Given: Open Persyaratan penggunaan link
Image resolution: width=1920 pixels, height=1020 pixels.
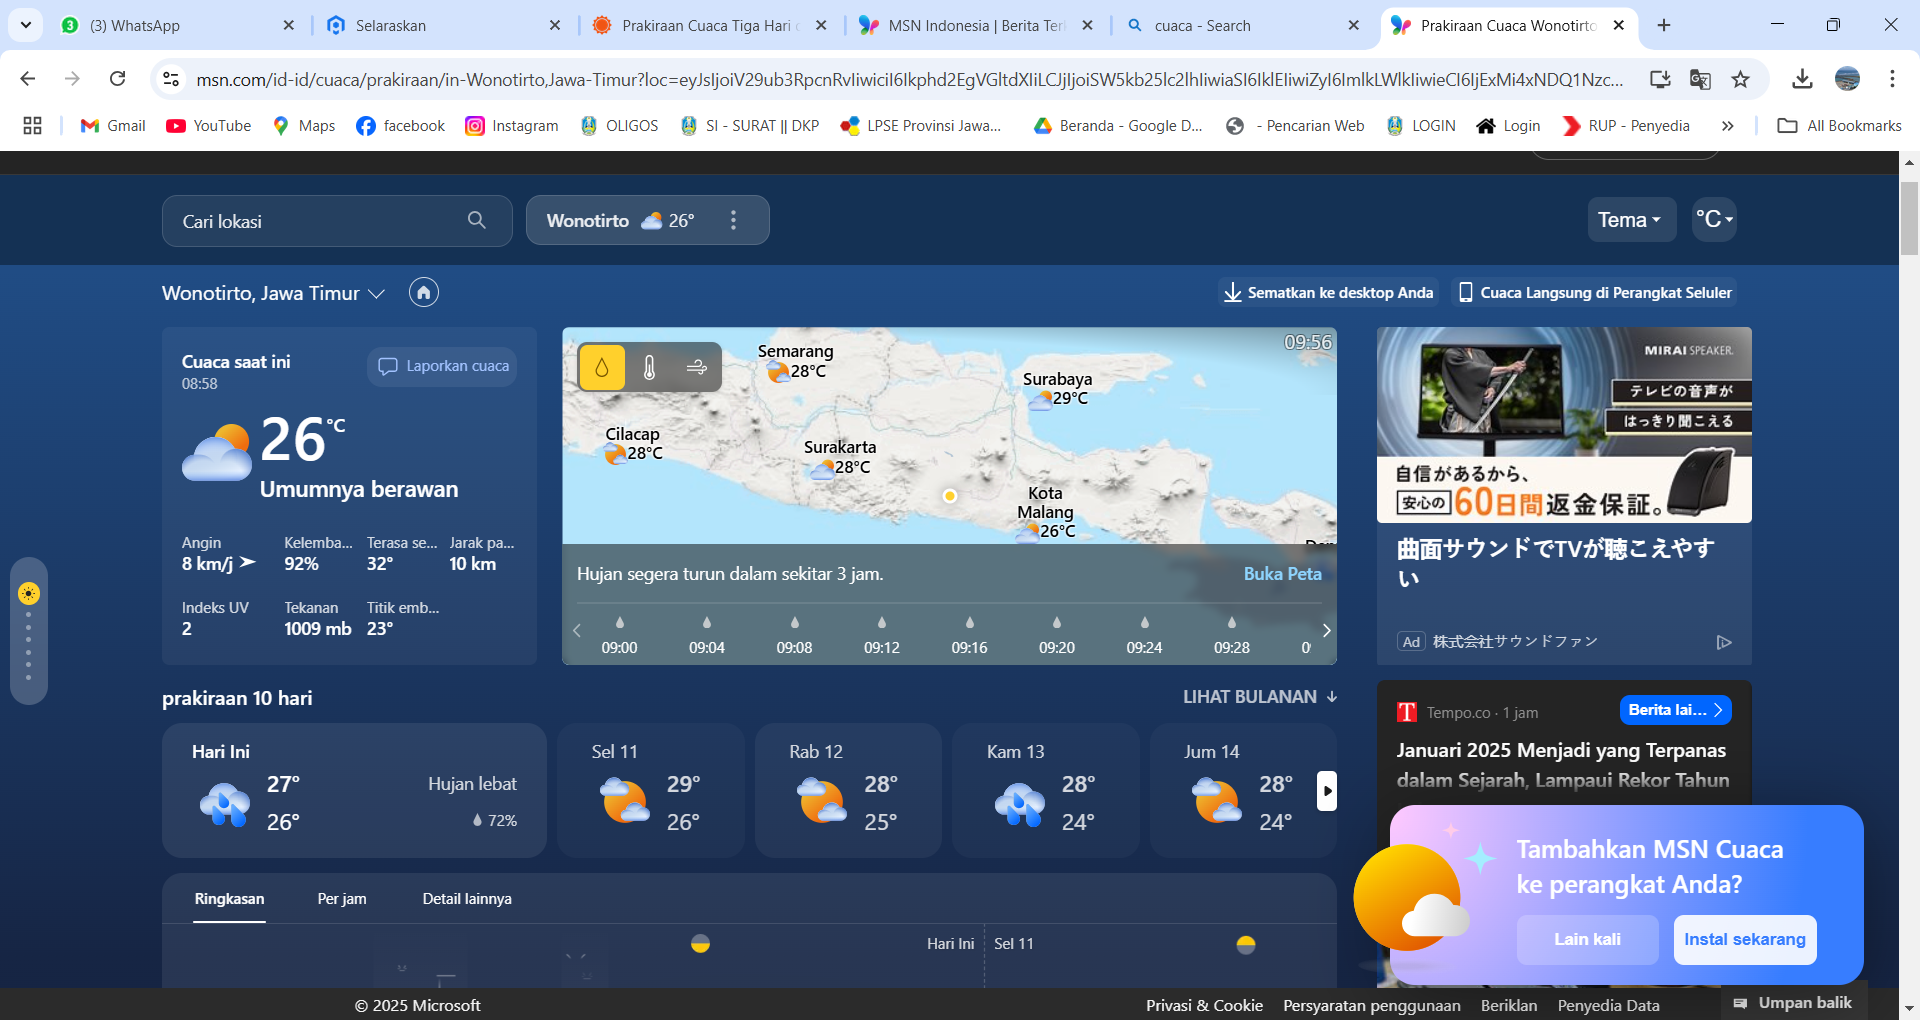Looking at the screenshot, I should [x=1371, y=1005].
